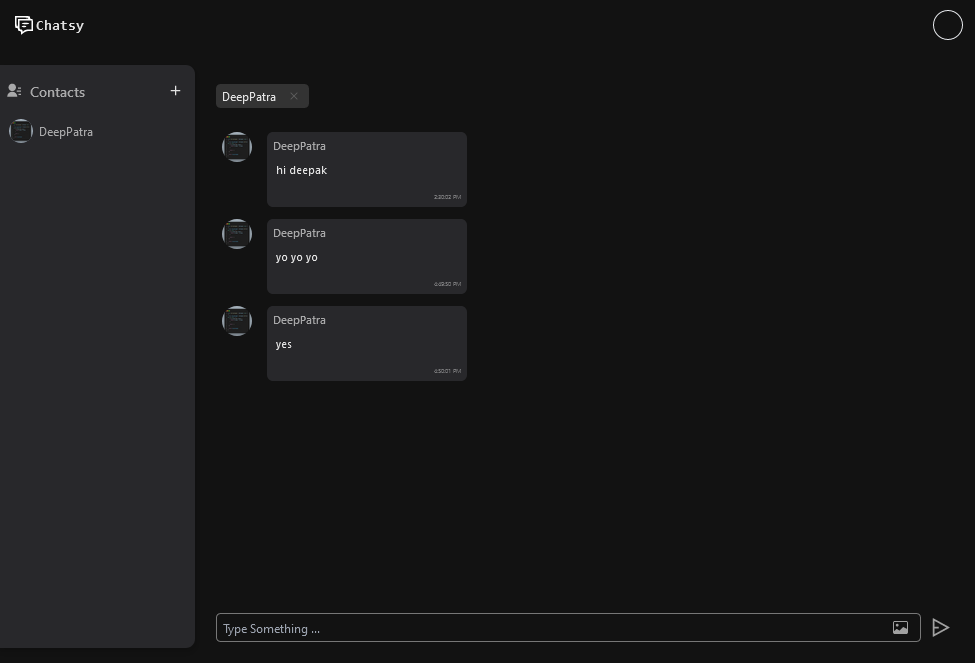Click the profile circle in the top right

point(947,24)
